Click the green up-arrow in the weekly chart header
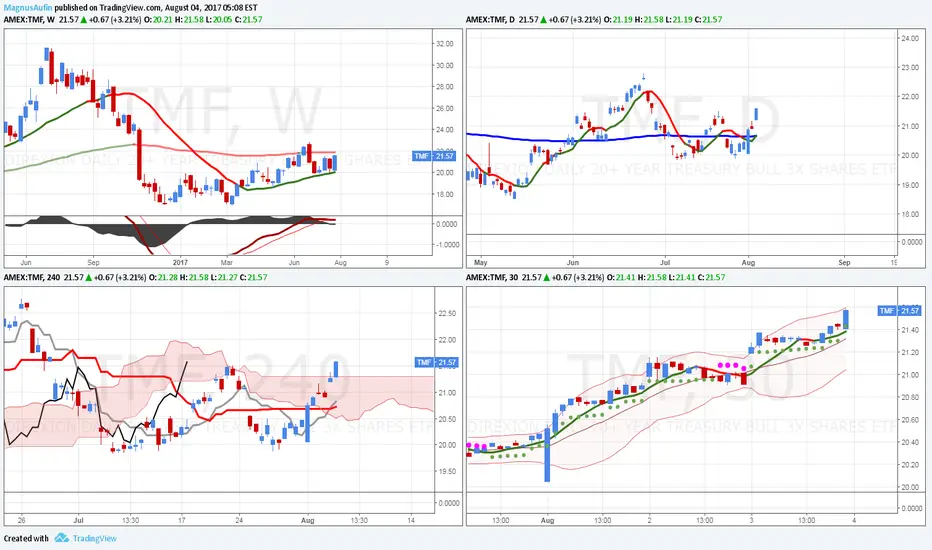This screenshot has height=550, width=932. point(84,19)
